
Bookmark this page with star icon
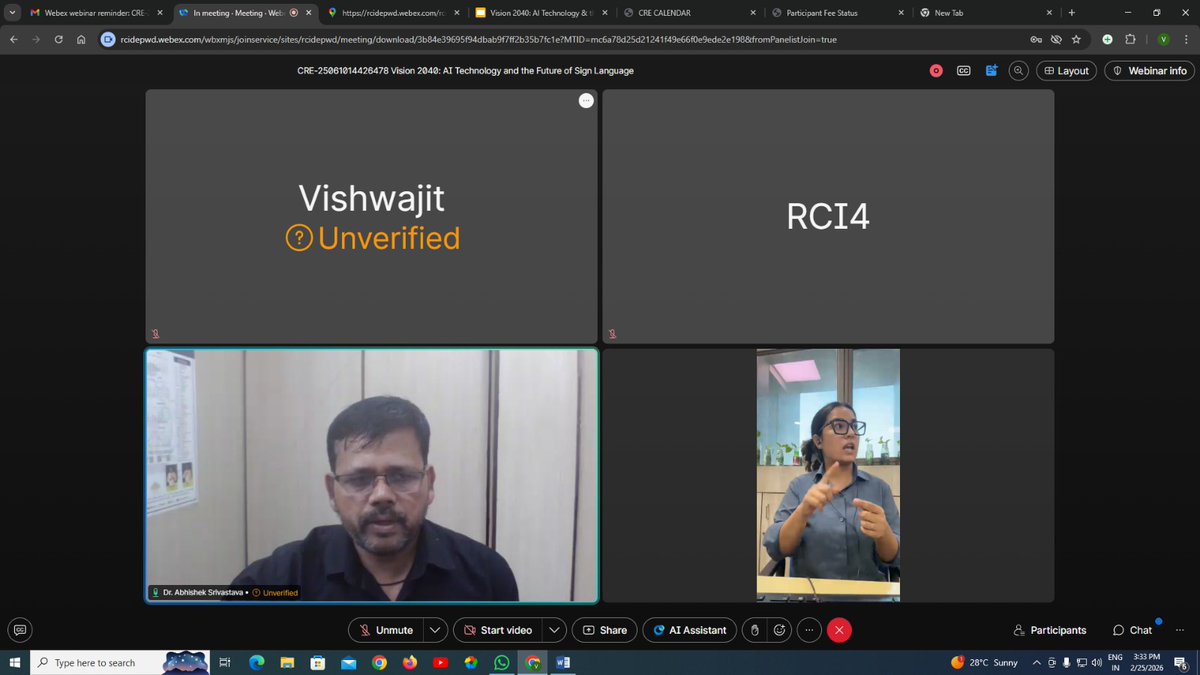(1076, 39)
